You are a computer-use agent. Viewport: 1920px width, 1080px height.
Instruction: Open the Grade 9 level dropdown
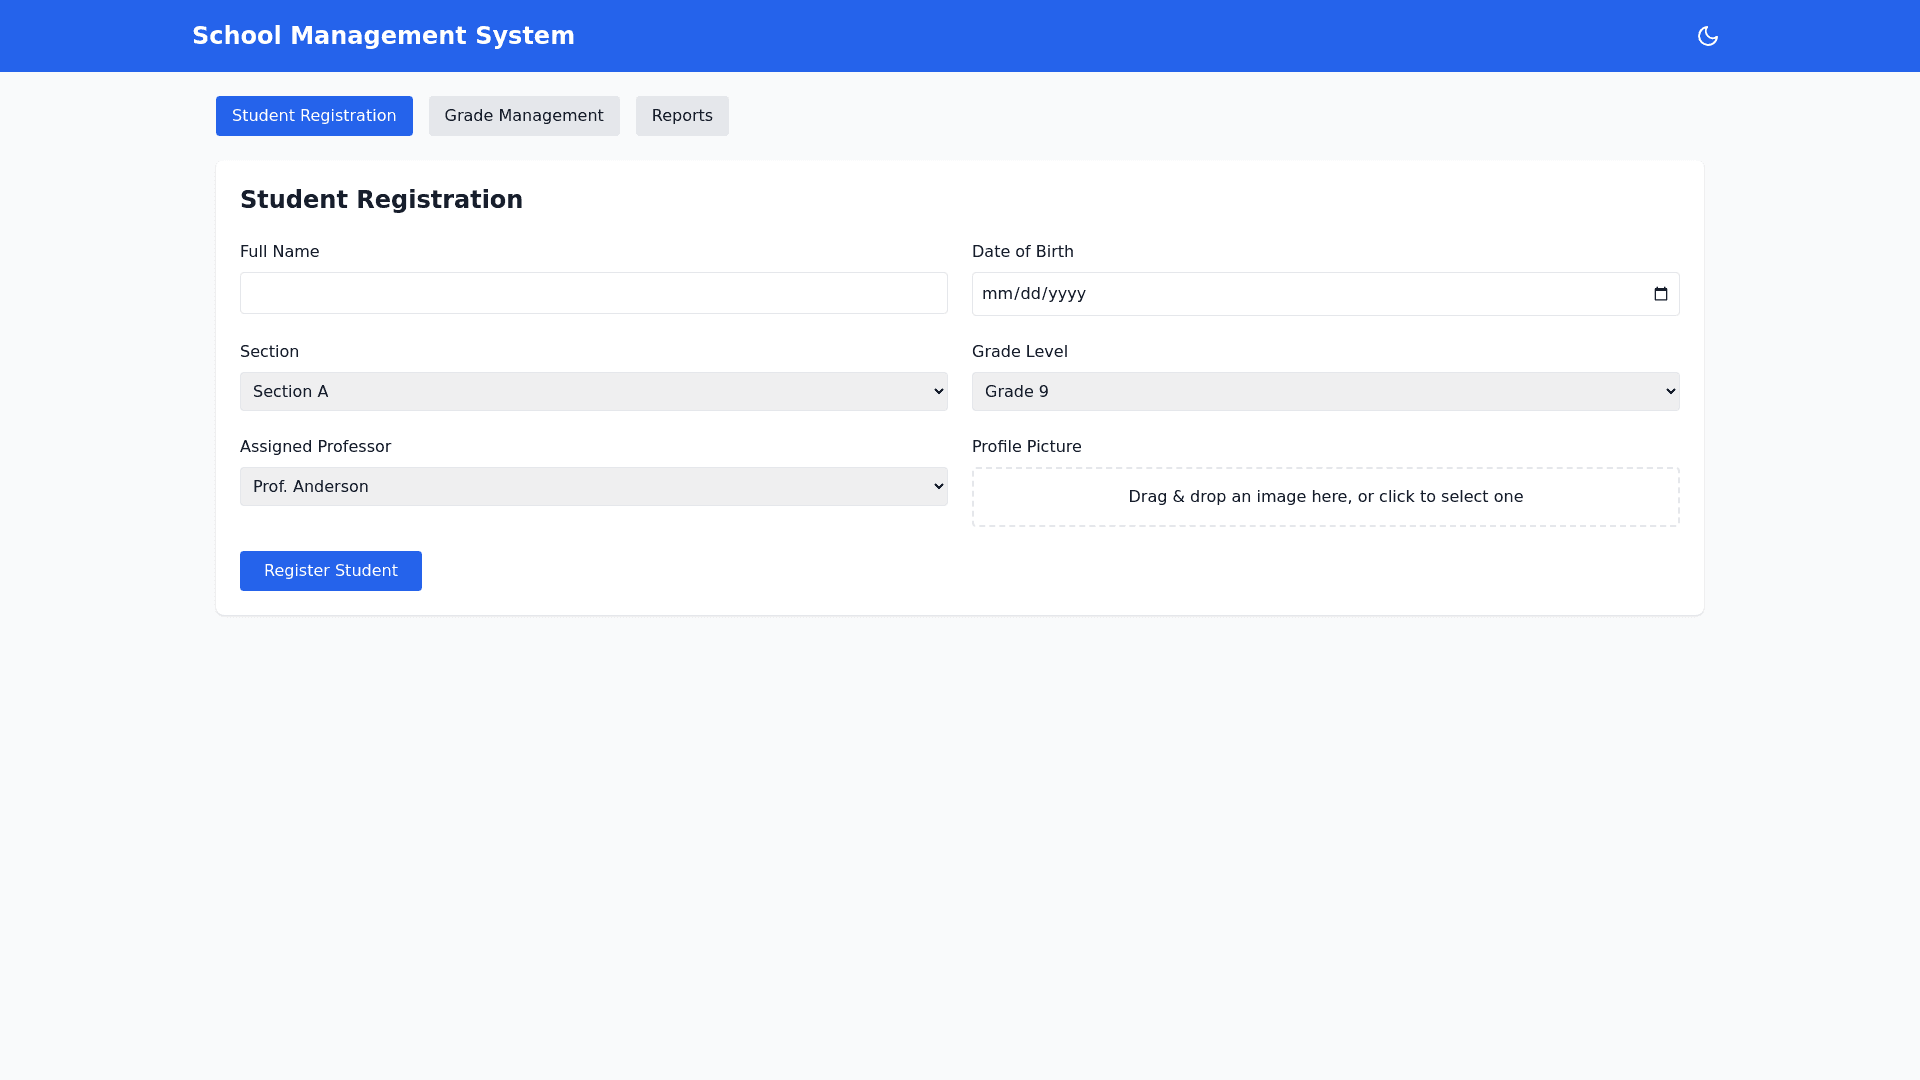(1325, 392)
